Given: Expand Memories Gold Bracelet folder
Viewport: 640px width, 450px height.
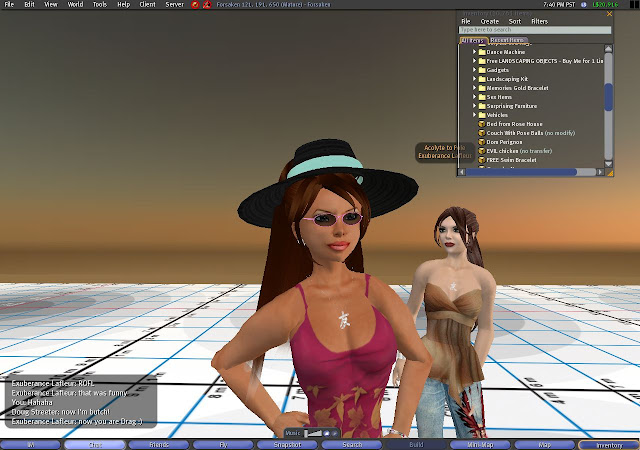Looking at the screenshot, I should pyautogui.click(x=474, y=88).
